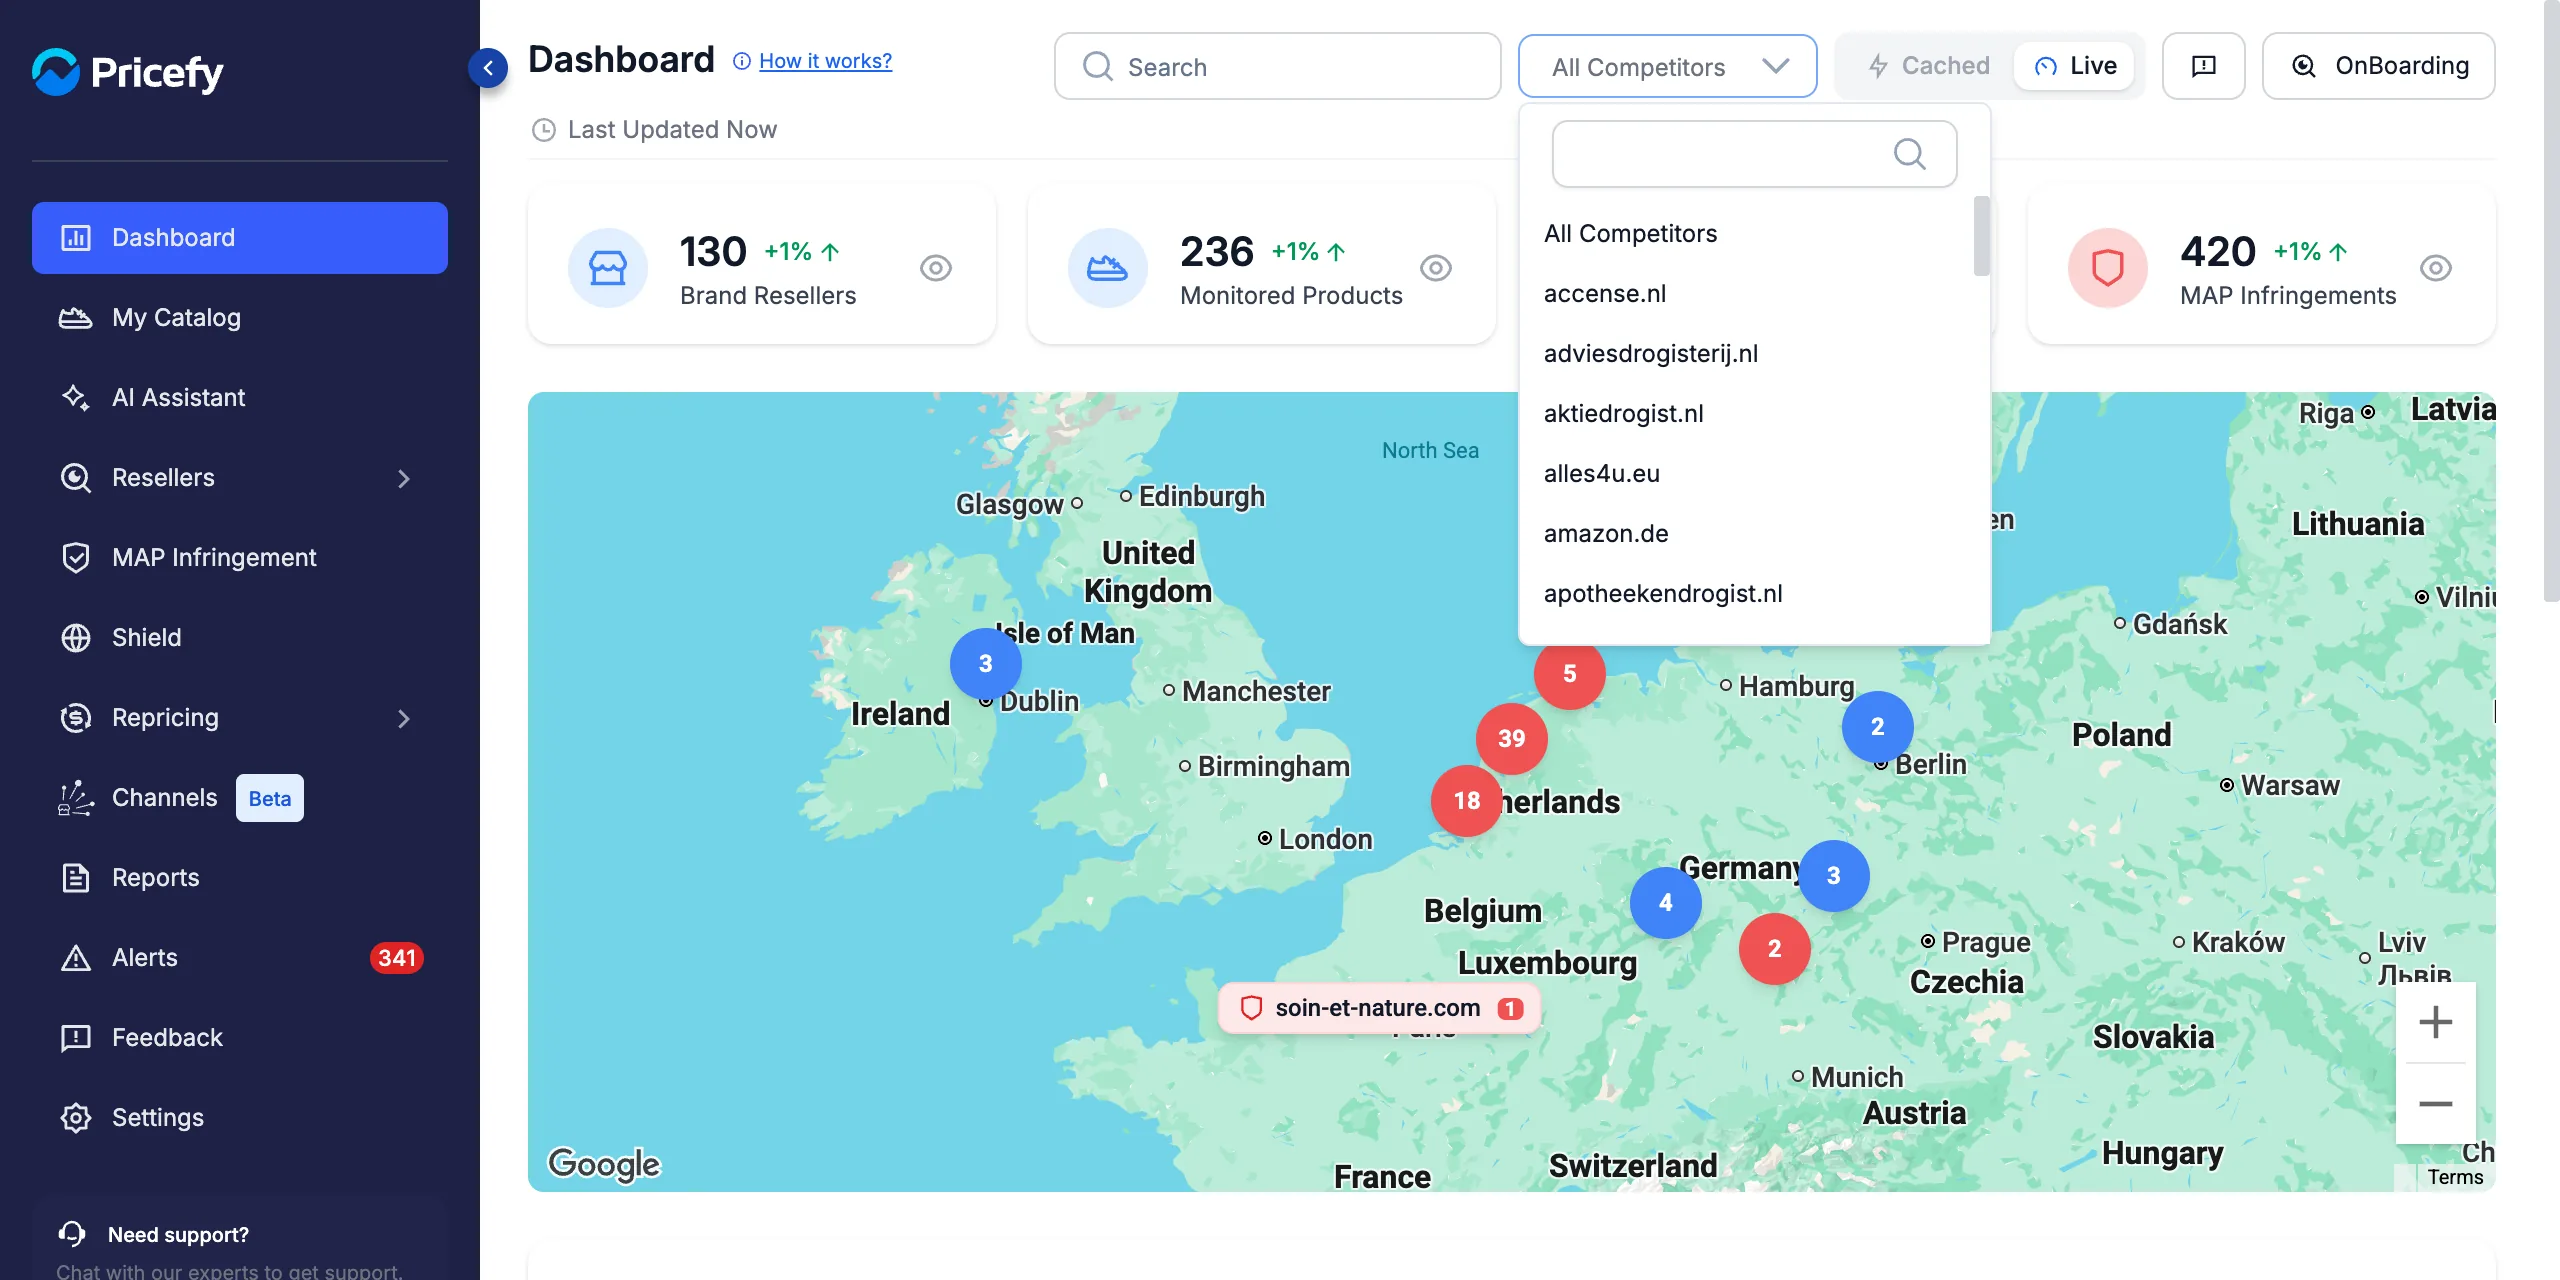Click the OnBoarding button
Screen dimensions: 2560x1280
[2379, 66]
